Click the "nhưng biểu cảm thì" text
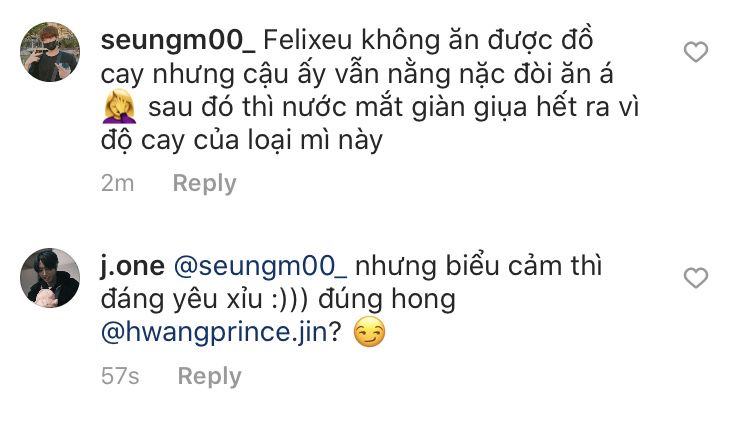Image resolution: width=750 pixels, height=421 pixels. 492,267
